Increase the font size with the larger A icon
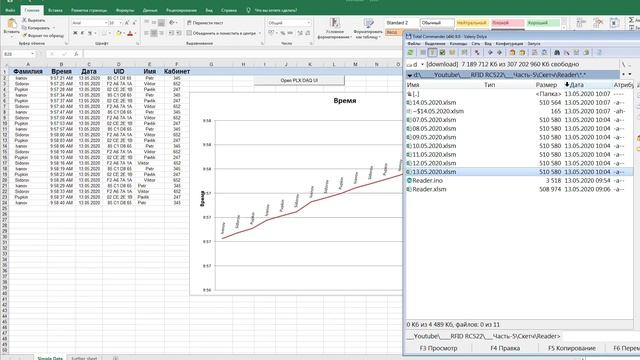640x360 pixels. point(127,23)
